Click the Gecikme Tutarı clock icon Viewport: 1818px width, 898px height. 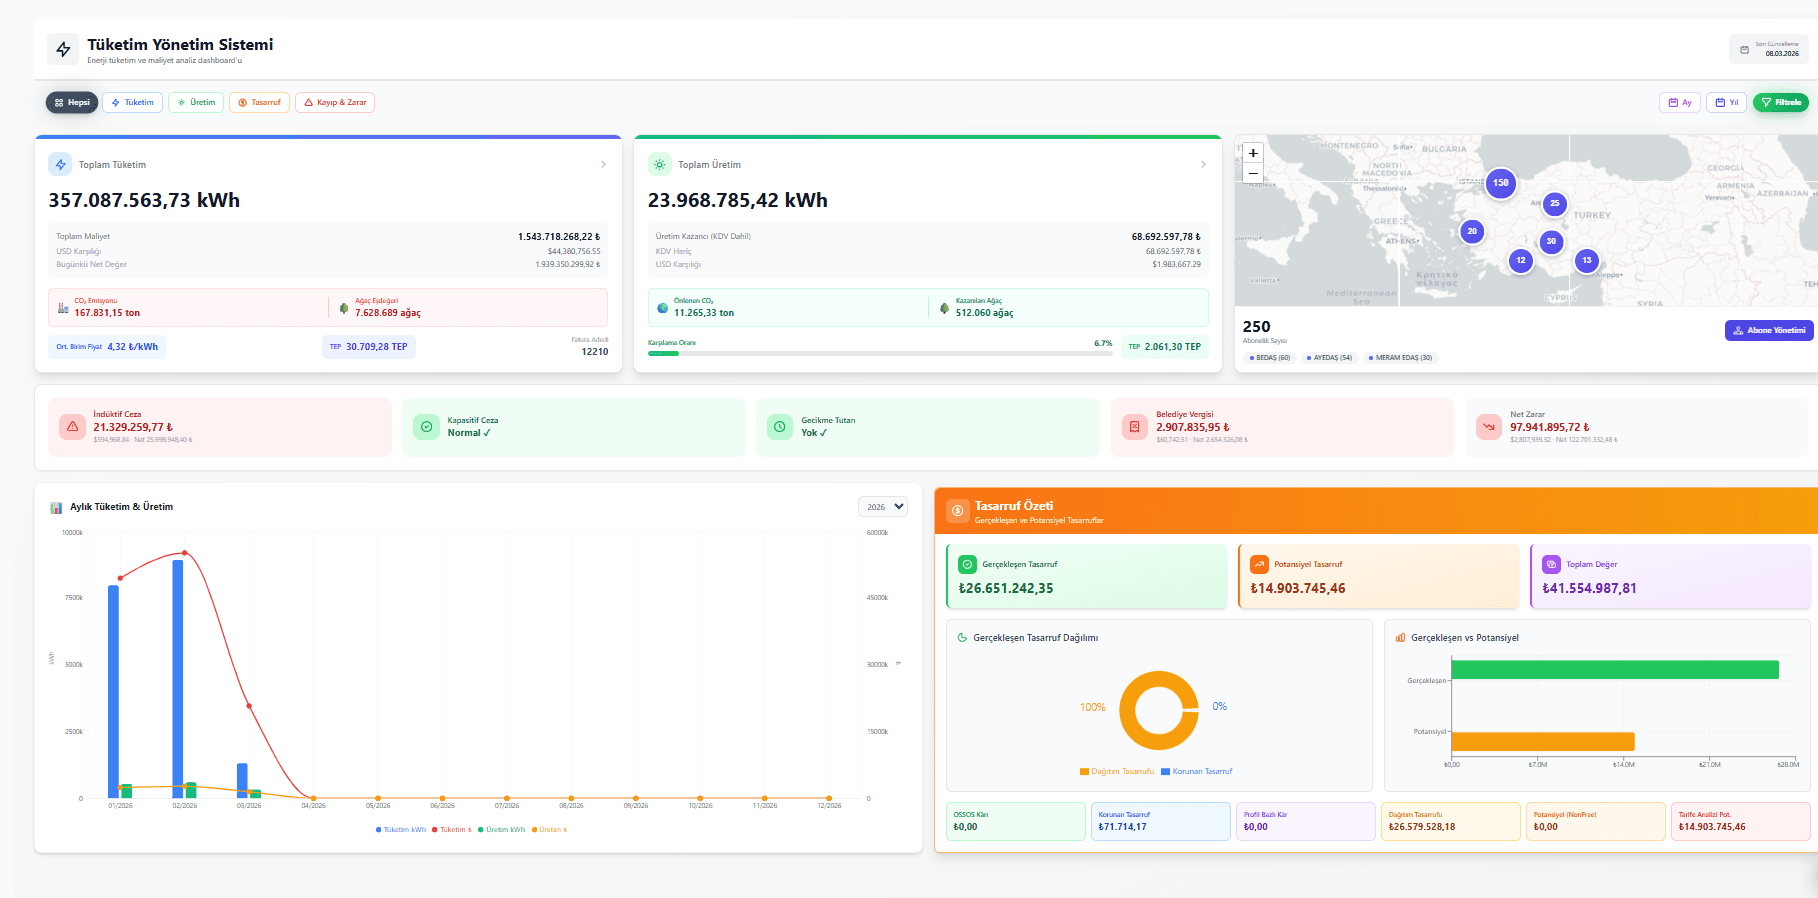click(780, 427)
